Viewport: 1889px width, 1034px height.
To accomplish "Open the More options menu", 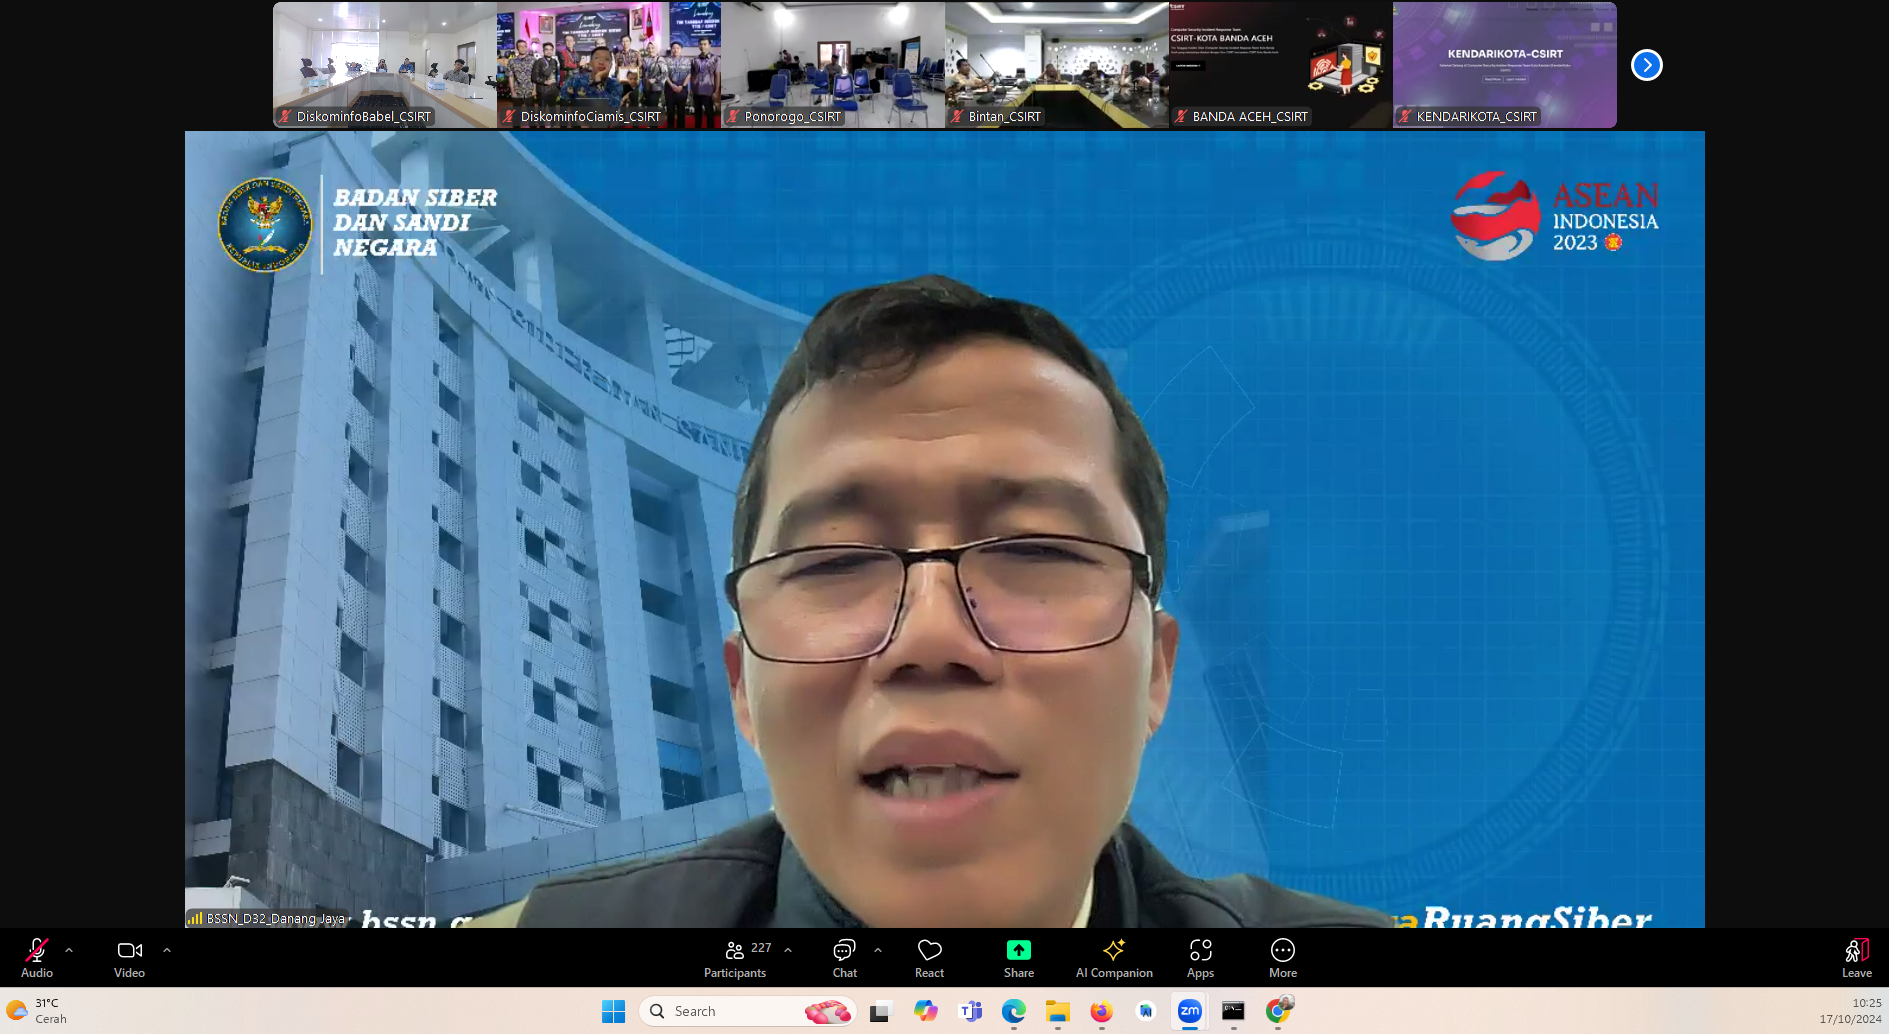I will point(1282,957).
